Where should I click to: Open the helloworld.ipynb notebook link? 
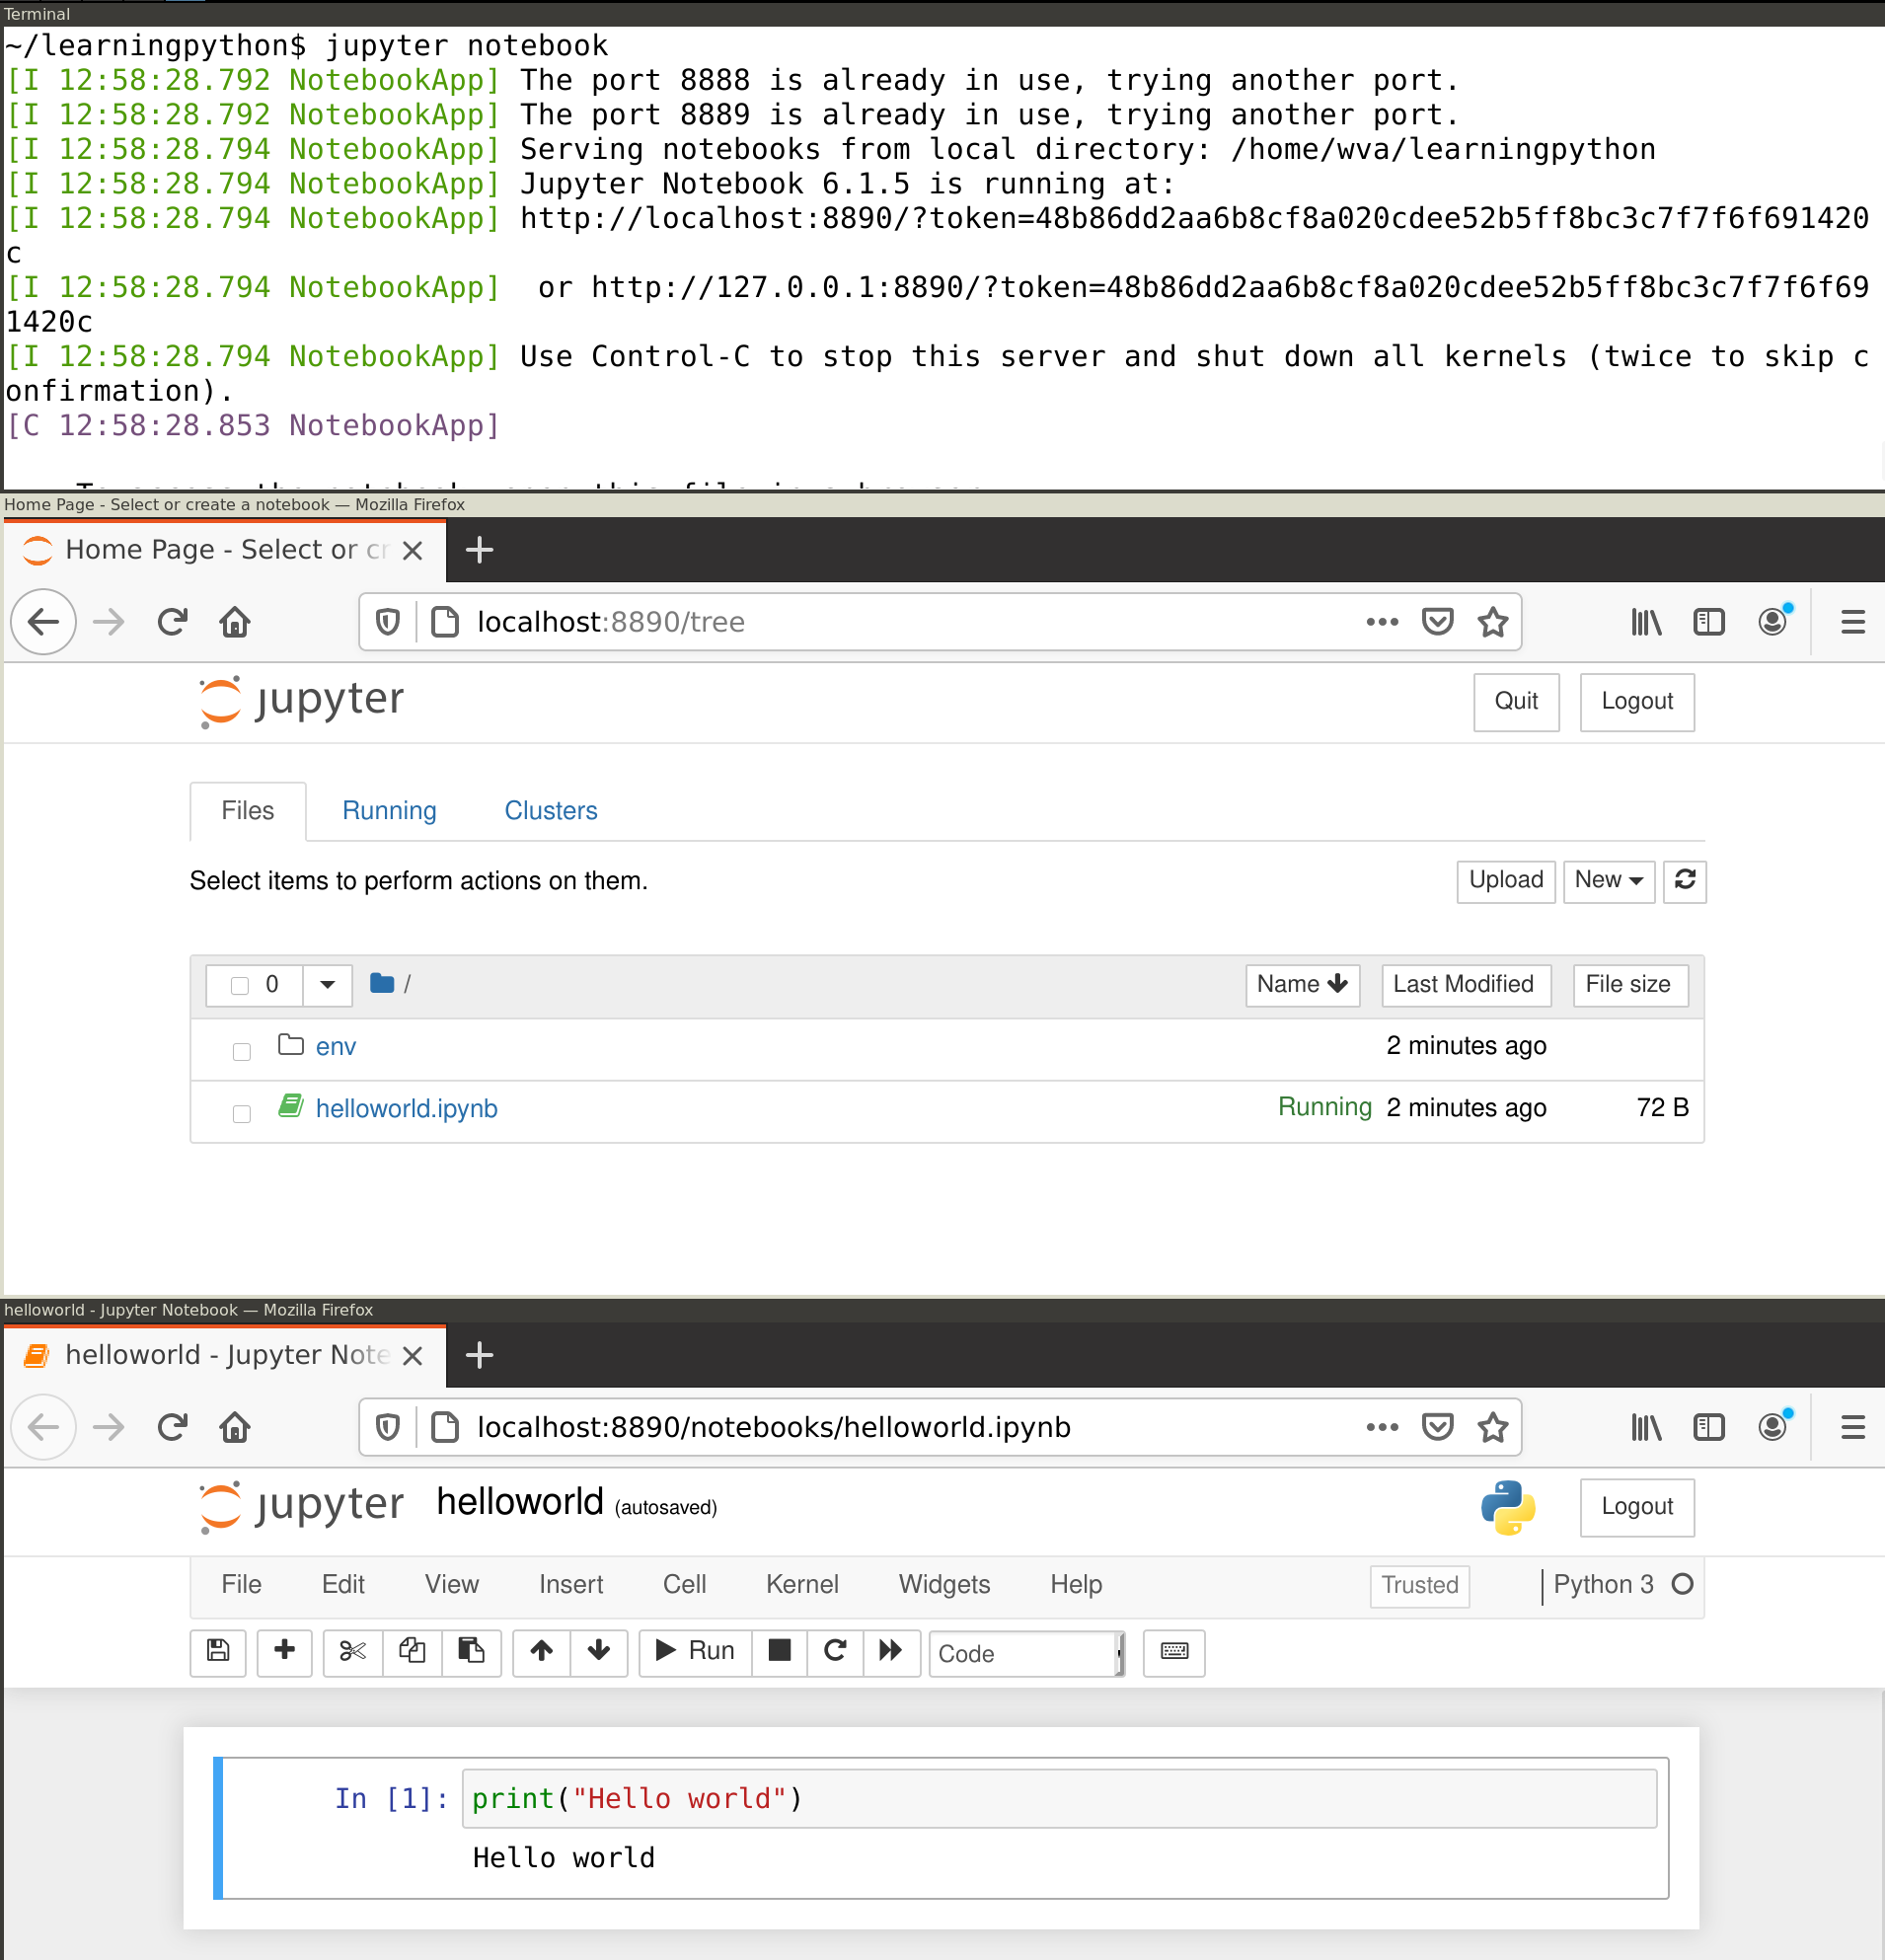[x=406, y=1108]
